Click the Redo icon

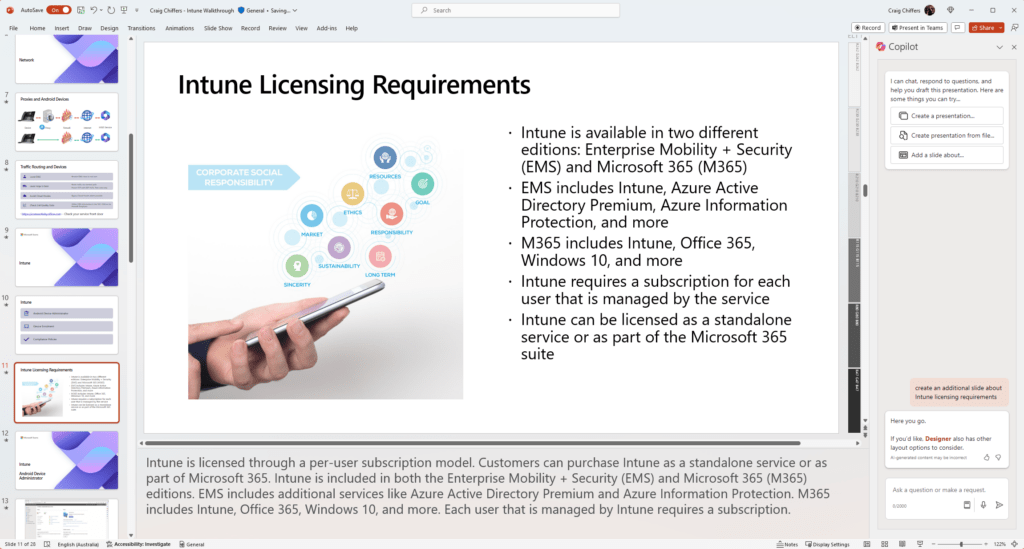click(111, 10)
